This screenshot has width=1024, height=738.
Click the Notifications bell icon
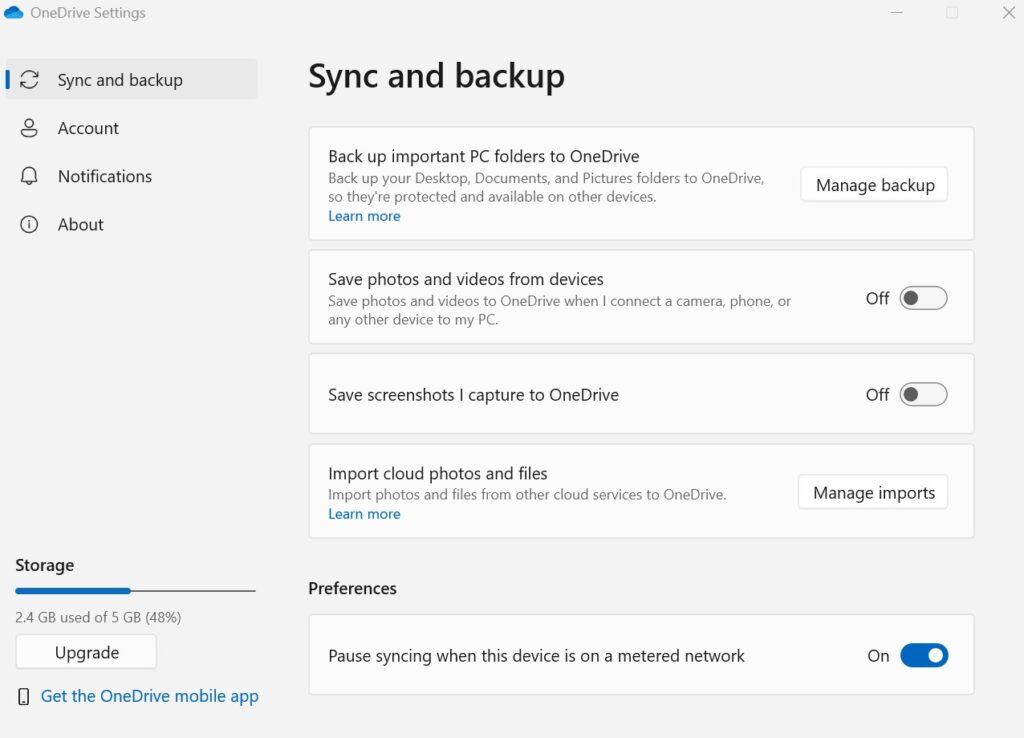point(29,176)
